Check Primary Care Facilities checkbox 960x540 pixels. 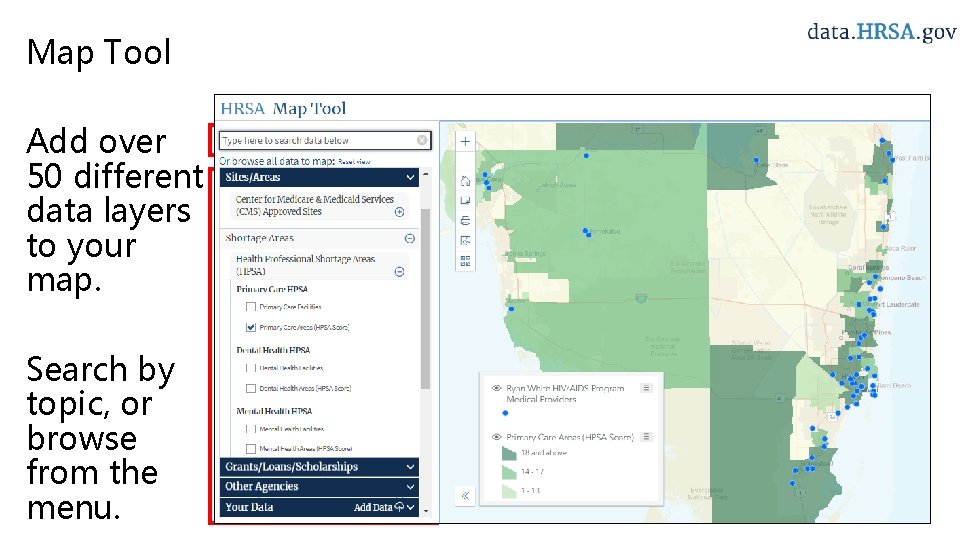(250, 307)
